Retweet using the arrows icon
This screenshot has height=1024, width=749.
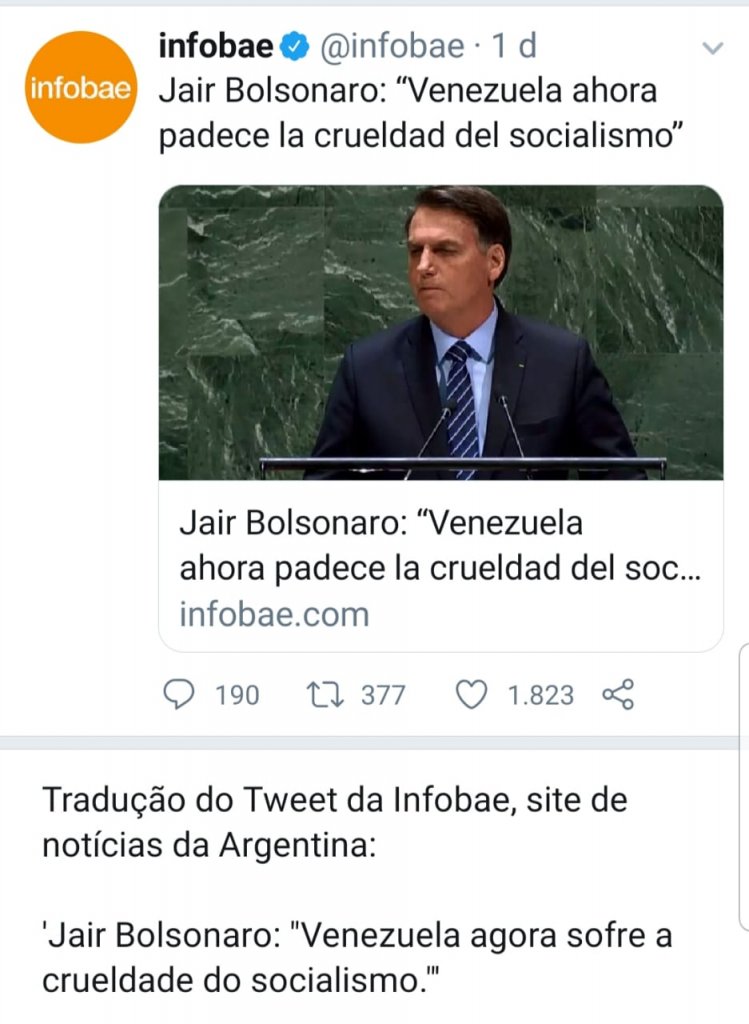pos(325,695)
